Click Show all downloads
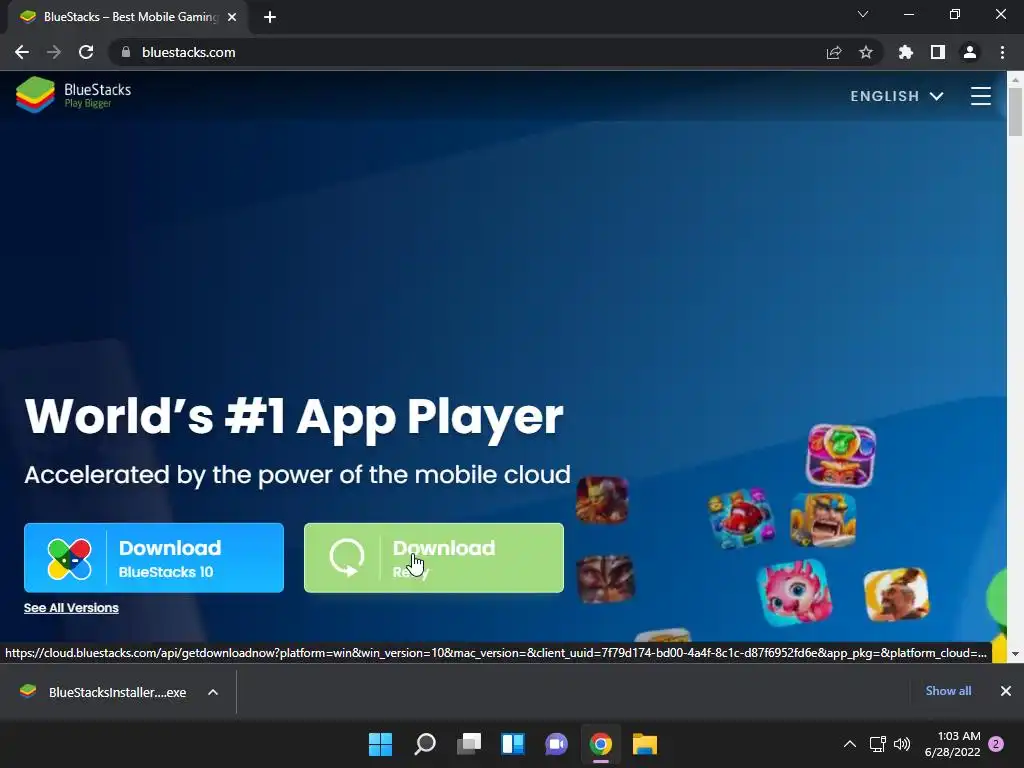Screen dimensions: 1024x768 948,691
